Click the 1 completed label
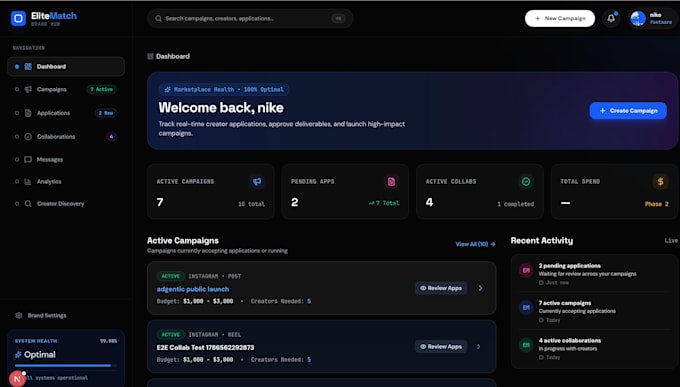This screenshot has width=680, height=387. (515, 204)
